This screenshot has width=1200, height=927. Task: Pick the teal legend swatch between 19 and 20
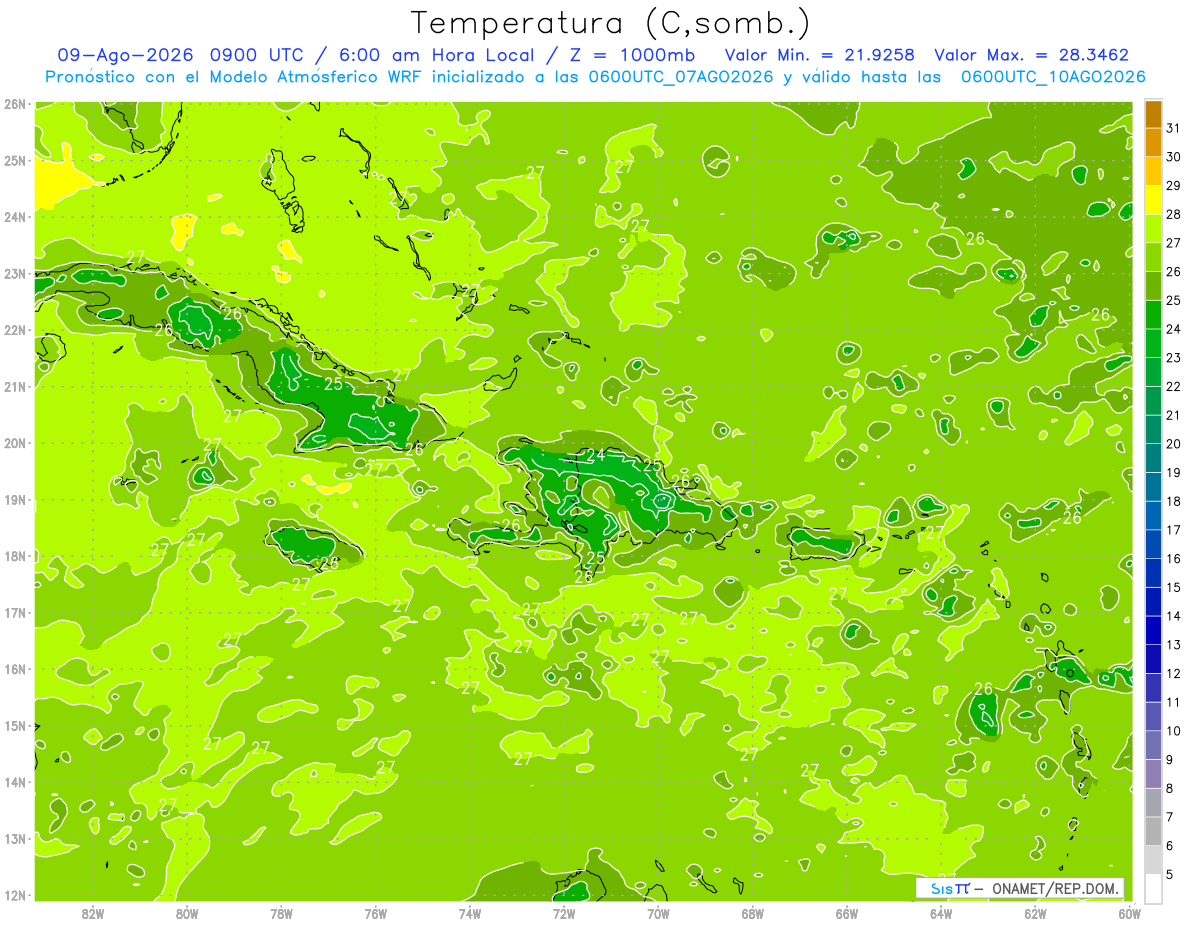click(1153, 458)
